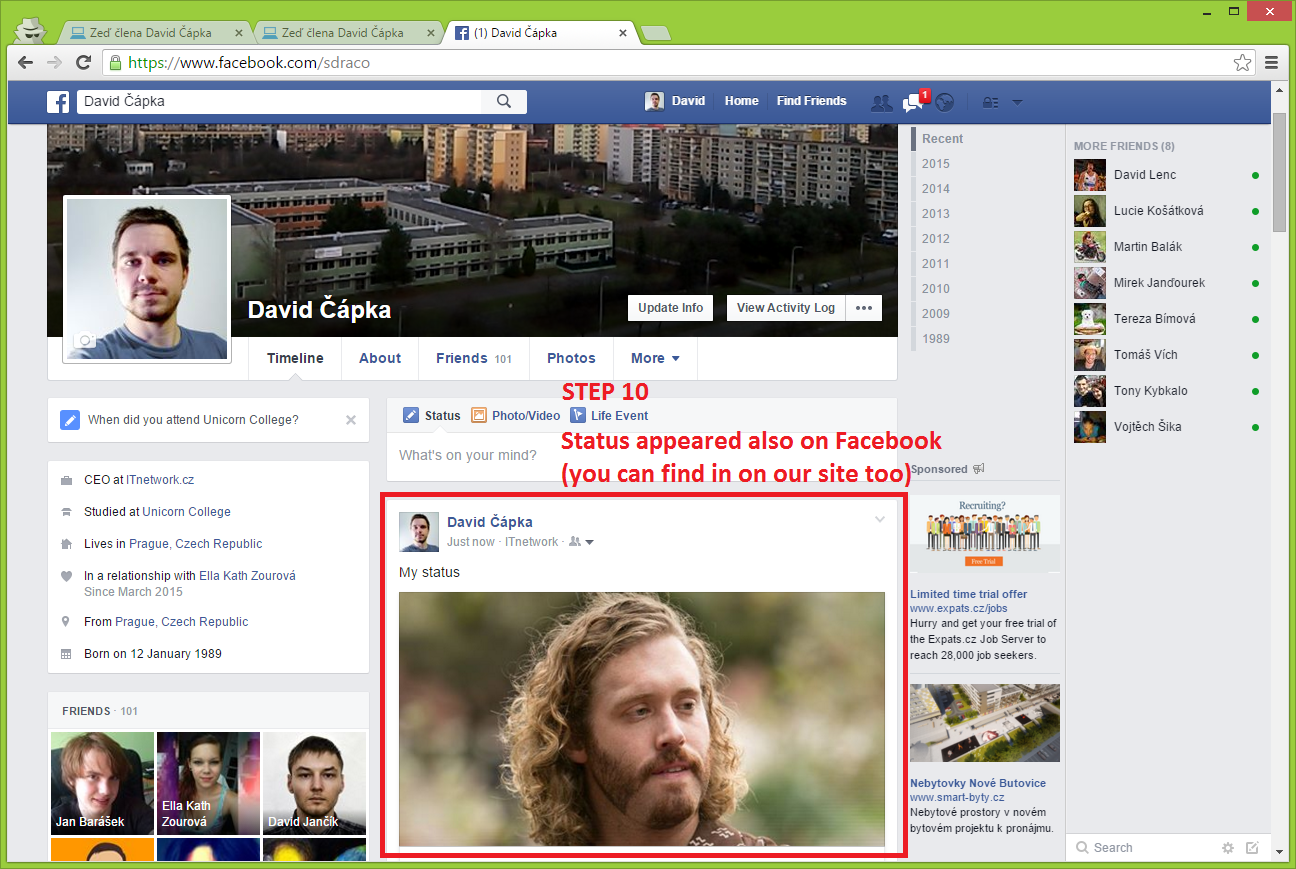This screenshot has width=1296, height=869.
Task: Open messages icon with the red badge
Action: tap(913, 102)
